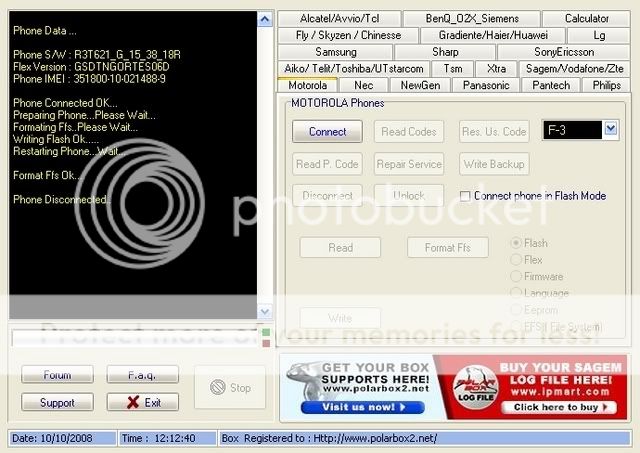Click the Repair Service button
Screen dimensions: 640x453
[409, 164]
